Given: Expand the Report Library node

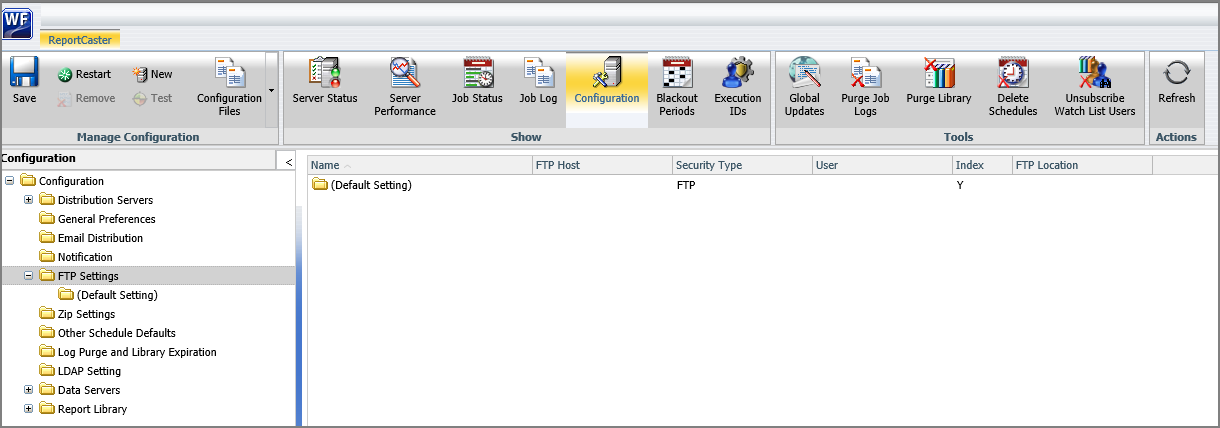Looking at the screenshot, I should pos(29,409).
